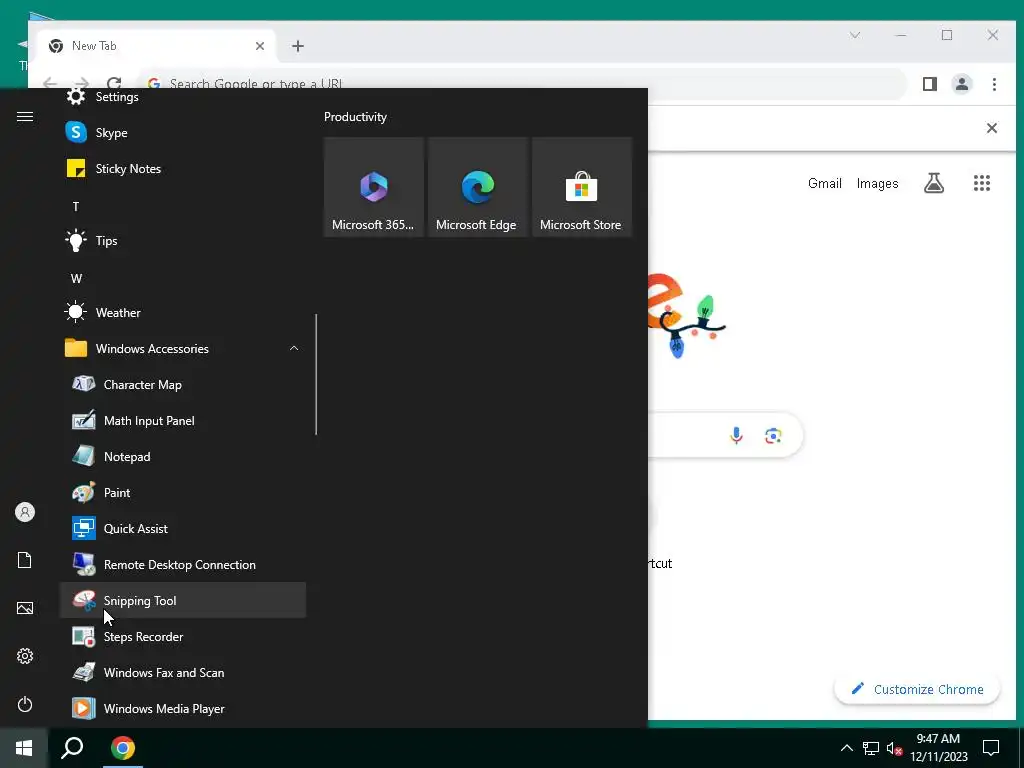This screenshot has height=768, width=1024.
Task: Launch the Snipping Tool
Action: pos(183,600)
